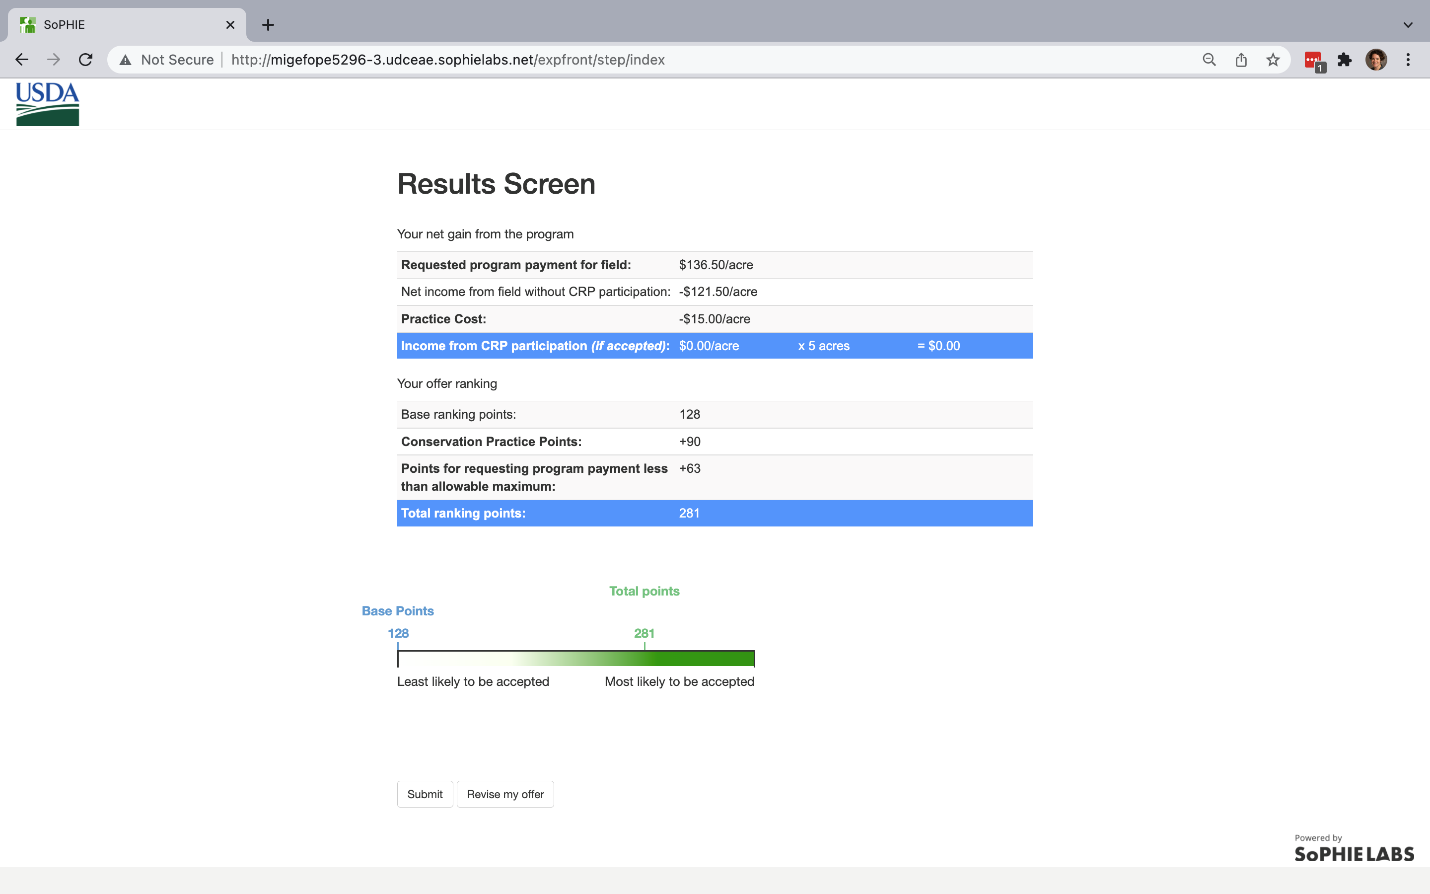Click the = $0.00 income total
The image size is (1430, 894).
click(x=939, y=346)
